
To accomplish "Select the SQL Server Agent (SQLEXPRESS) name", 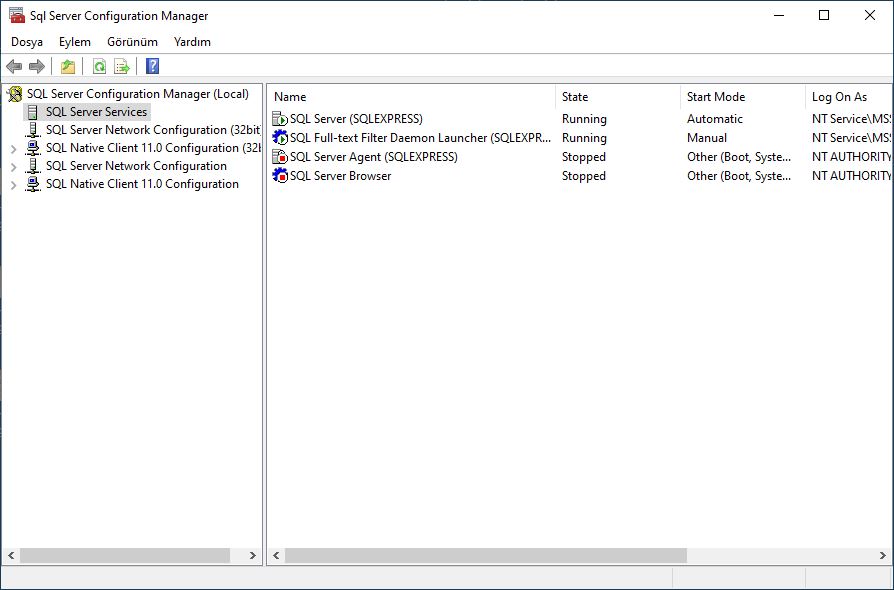I will coord(373,157).
